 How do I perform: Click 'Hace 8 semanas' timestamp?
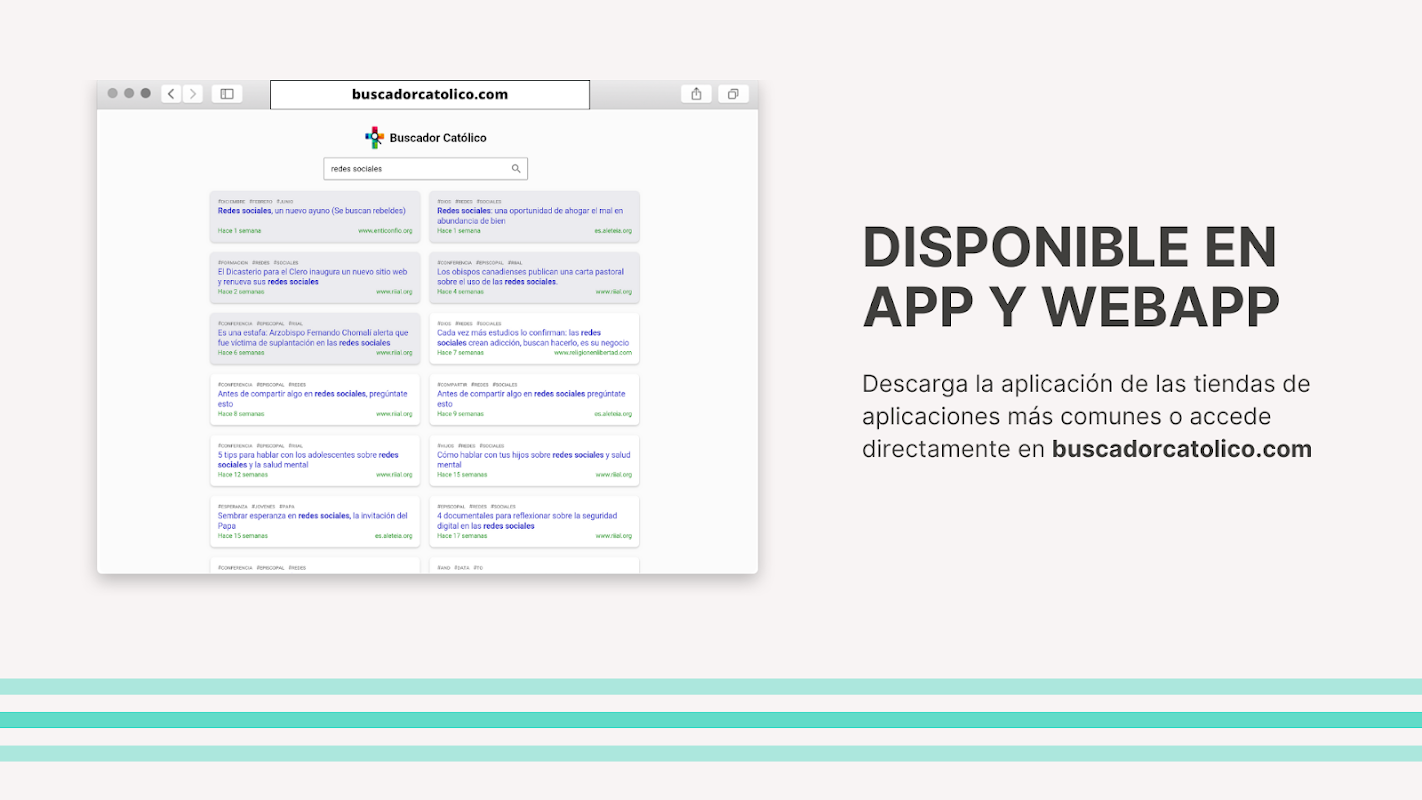pos(241,413)
